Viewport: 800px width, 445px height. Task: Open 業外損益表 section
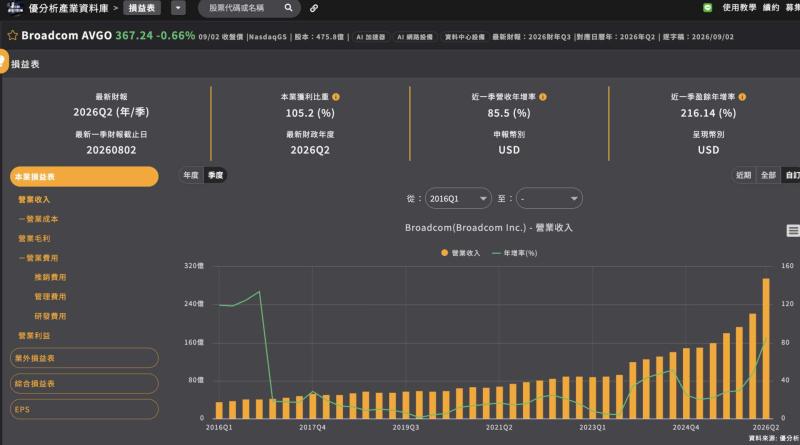click(84, 358)
